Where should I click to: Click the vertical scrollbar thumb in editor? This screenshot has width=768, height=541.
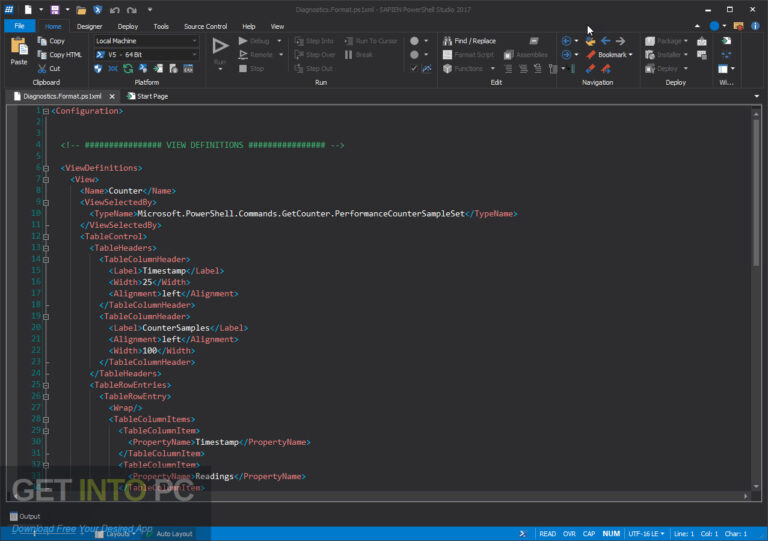tap(756, 192)
